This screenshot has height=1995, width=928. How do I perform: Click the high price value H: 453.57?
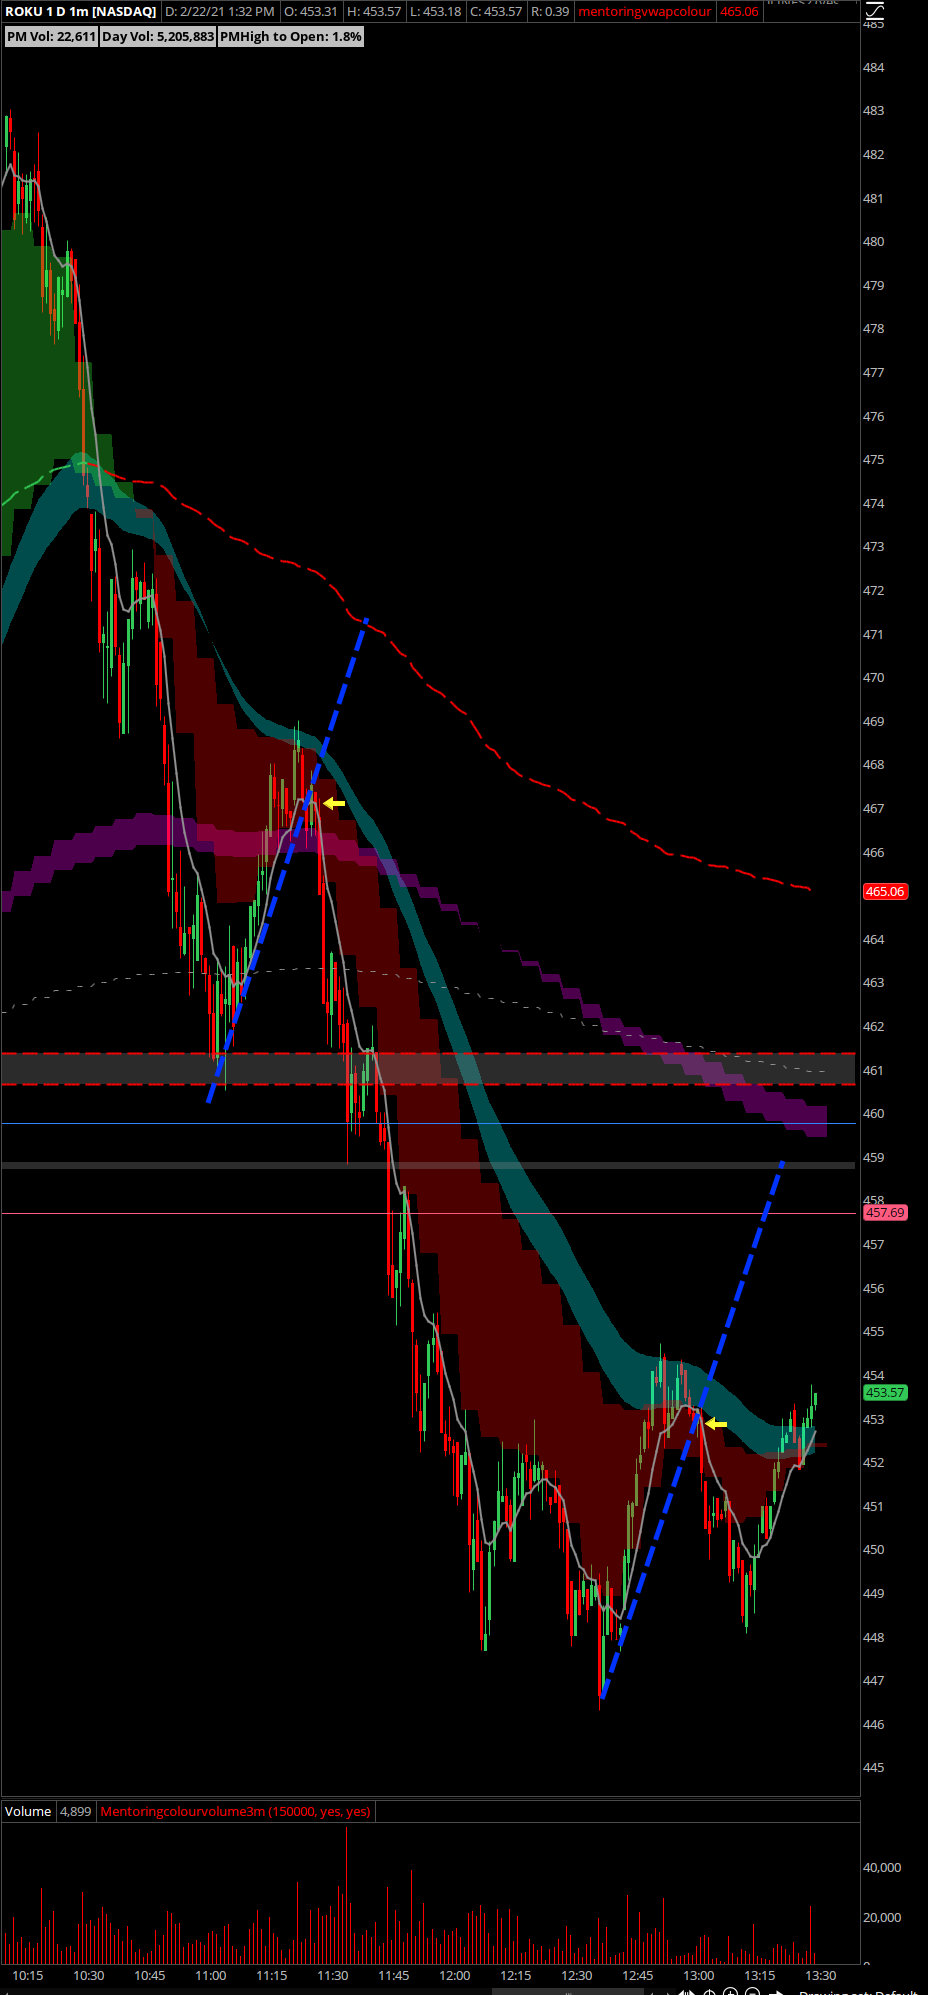(374, 12)
